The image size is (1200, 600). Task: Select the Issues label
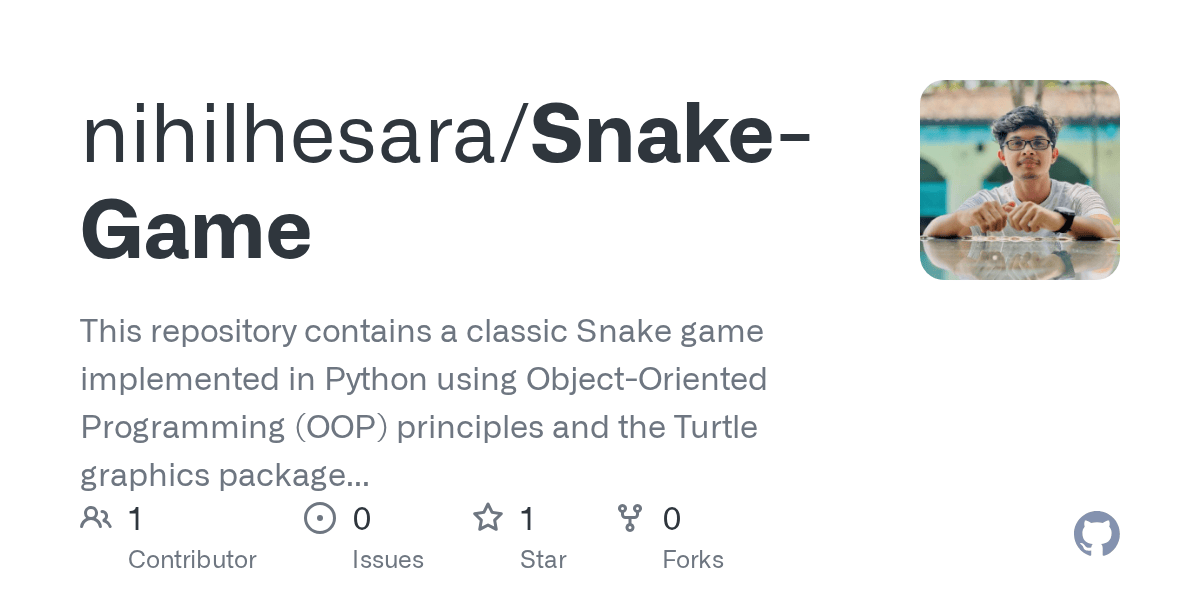point(388,560)
